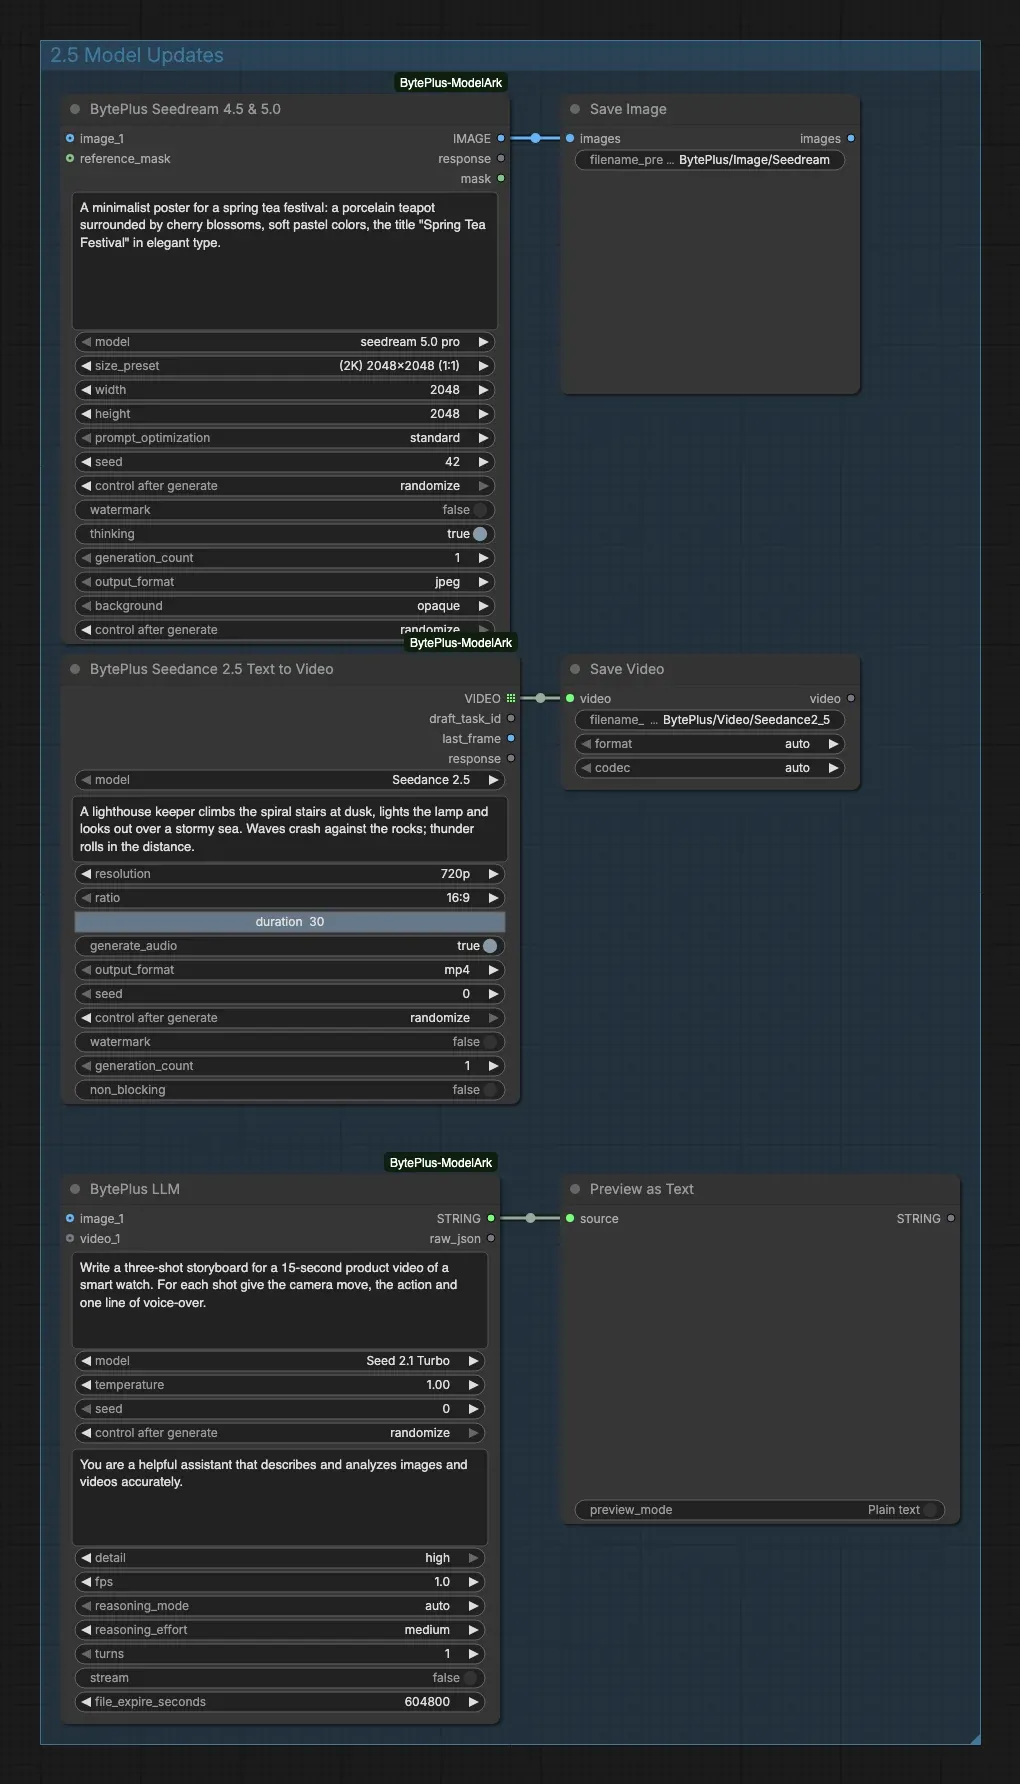Screen dimensions: 1020x1784
Task: Click Seedream reference_mask input socket
Action: tap(70, 158)
